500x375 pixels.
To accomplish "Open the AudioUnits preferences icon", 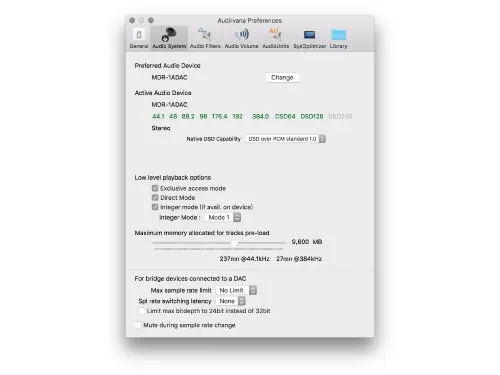I will pos(275,34).
